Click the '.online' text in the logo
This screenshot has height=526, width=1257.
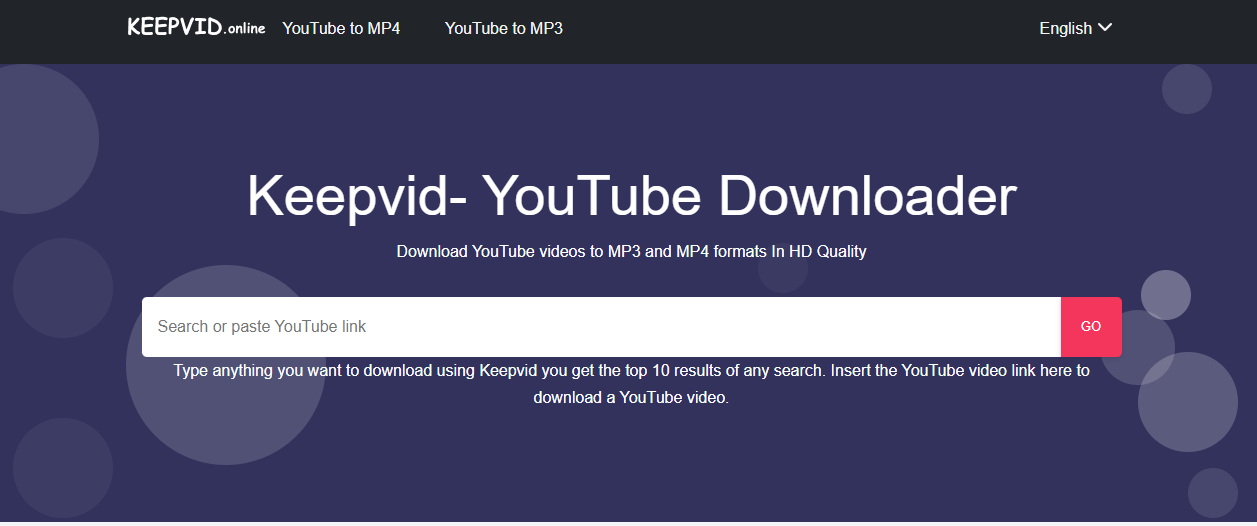245,29
